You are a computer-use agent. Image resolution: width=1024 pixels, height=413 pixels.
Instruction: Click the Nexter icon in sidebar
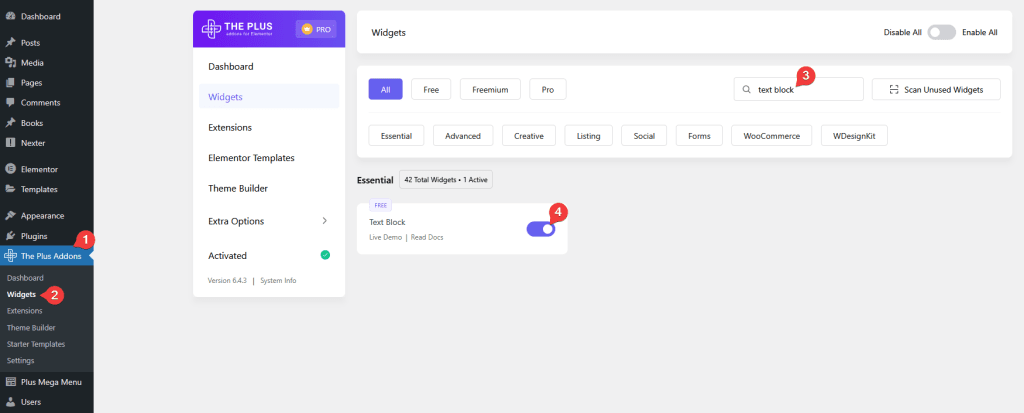click(x=10, y=142)
